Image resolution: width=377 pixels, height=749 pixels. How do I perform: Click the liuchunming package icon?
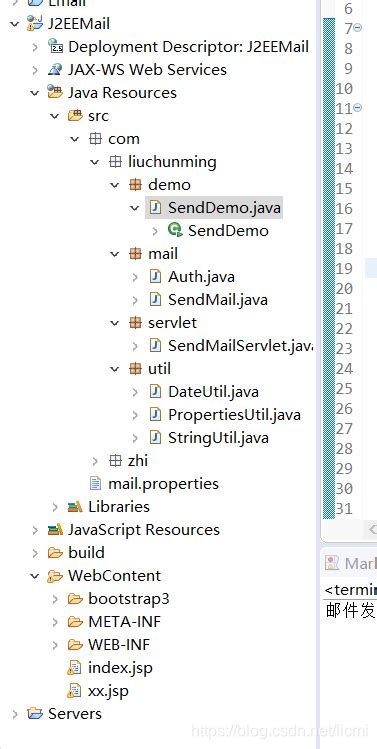coord(115,162)
